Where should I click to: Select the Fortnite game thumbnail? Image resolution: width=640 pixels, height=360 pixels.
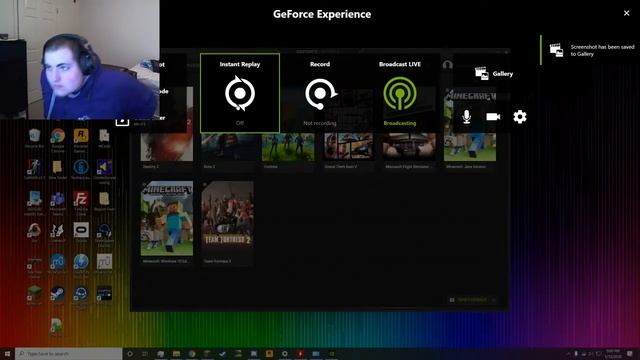[x=288, y=148]
